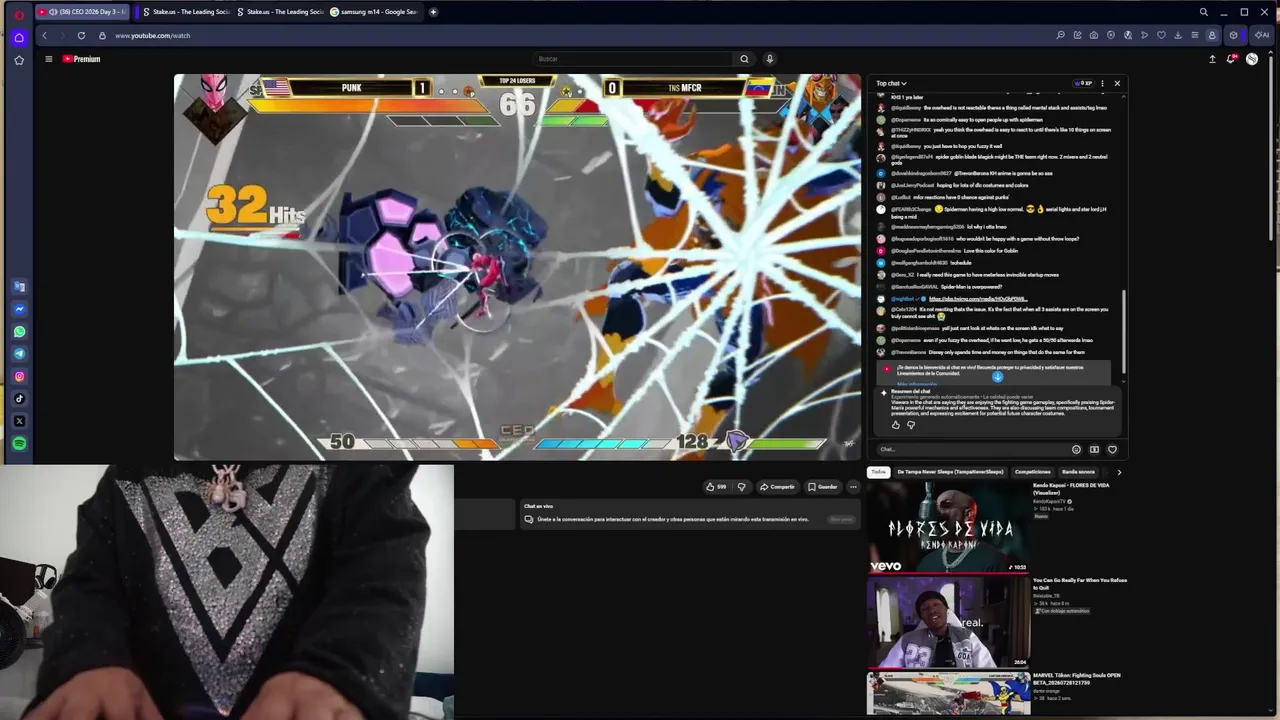The width and height of the screenshot is (1280, 720).
Task: Select the Banda sonora filter chip
Action: pyautogui.click(x=1078, y=472)
